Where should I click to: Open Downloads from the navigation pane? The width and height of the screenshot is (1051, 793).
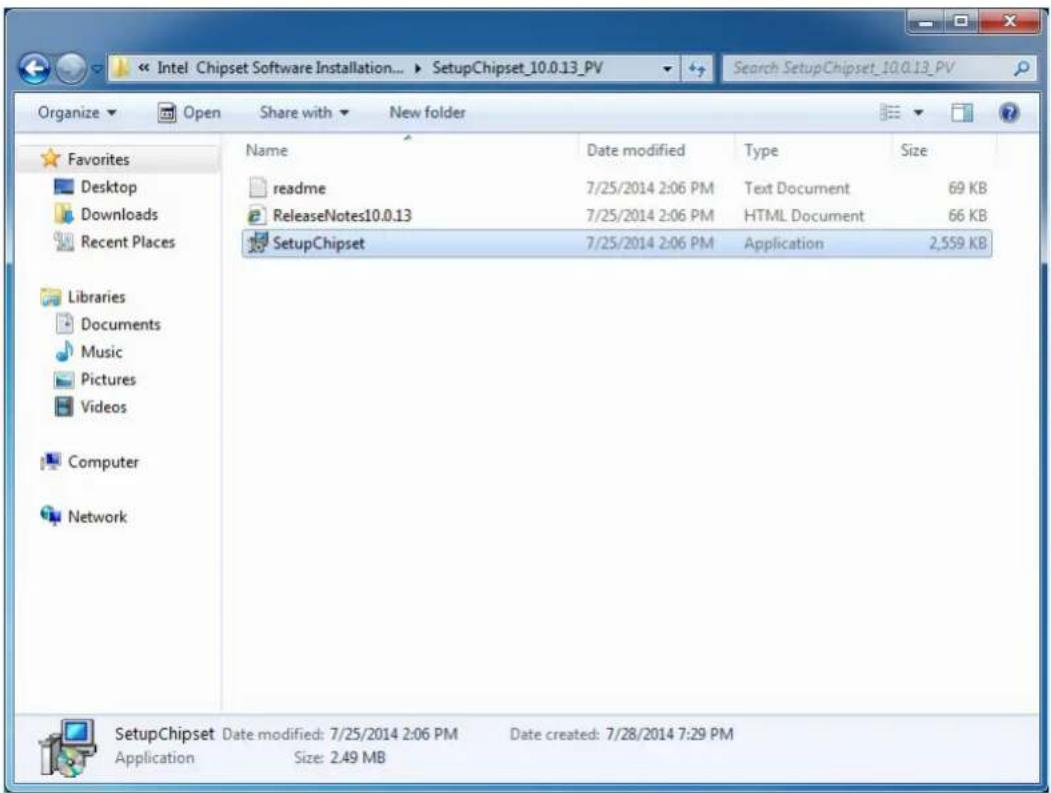[x=119, y=215]
